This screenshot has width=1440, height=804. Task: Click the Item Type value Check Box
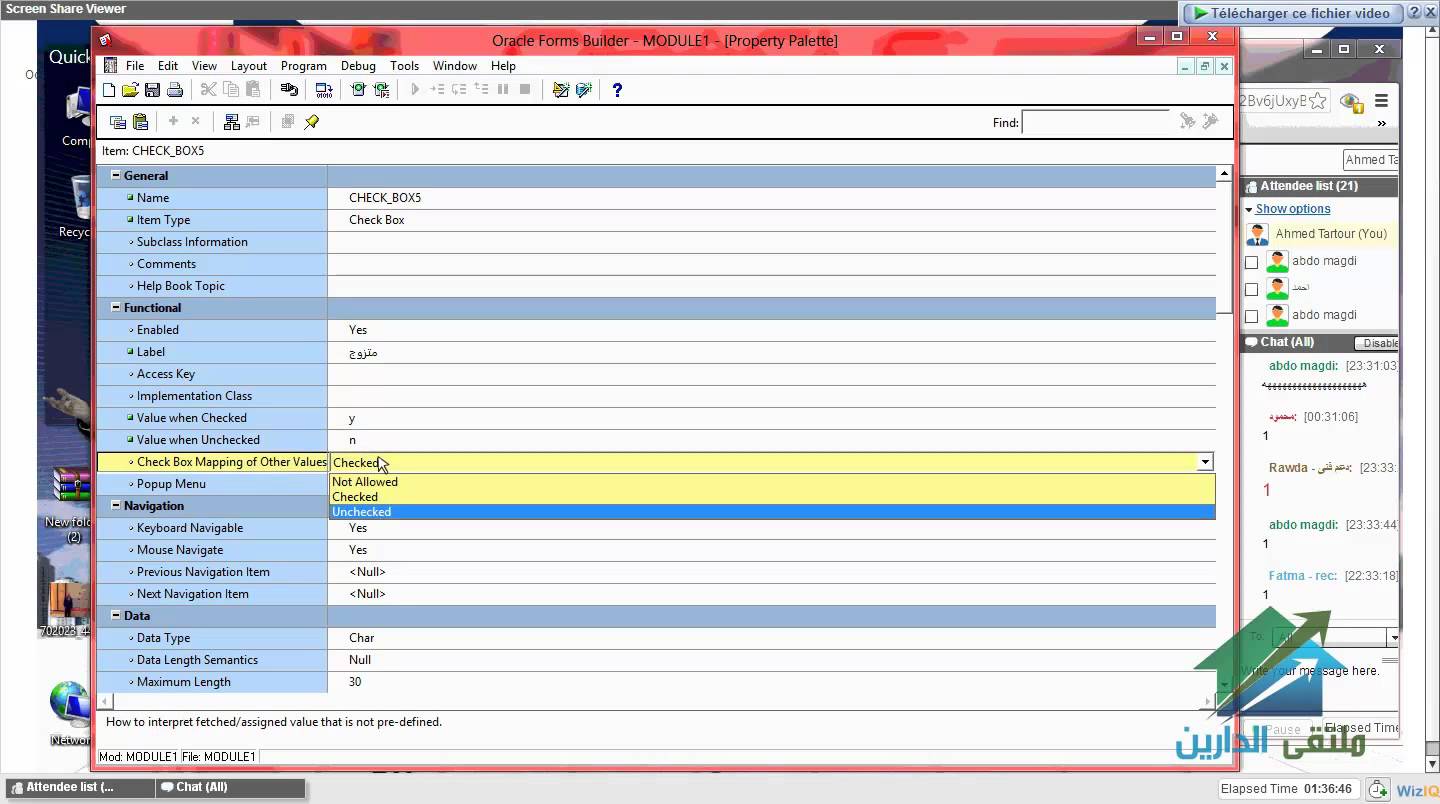(x=377, y=220)
